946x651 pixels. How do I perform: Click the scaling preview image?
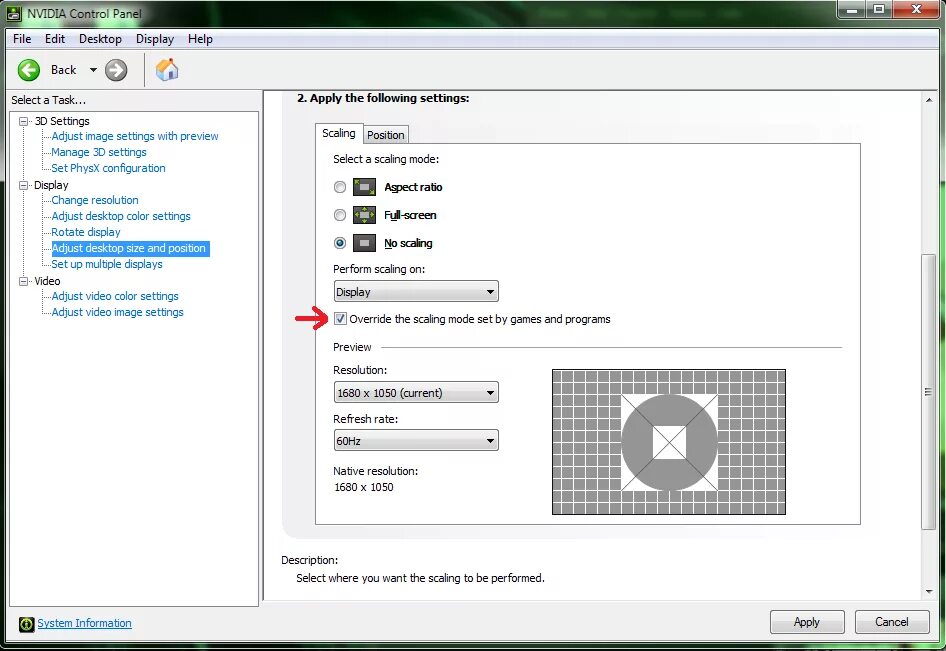(x=668, y=442)
